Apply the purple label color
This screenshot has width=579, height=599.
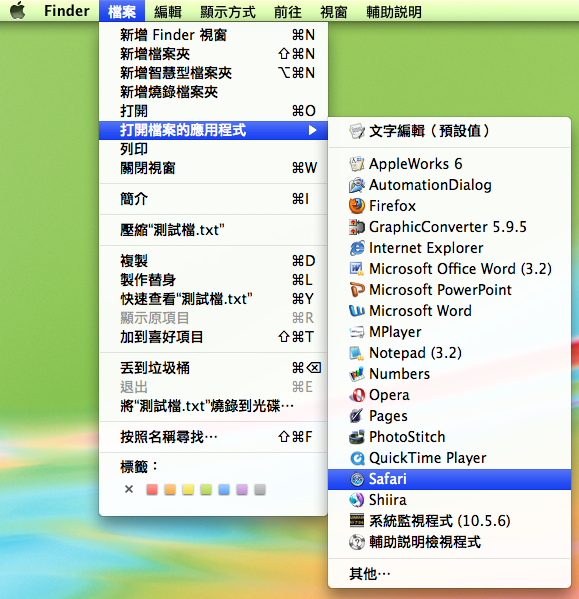pos(242,489)
